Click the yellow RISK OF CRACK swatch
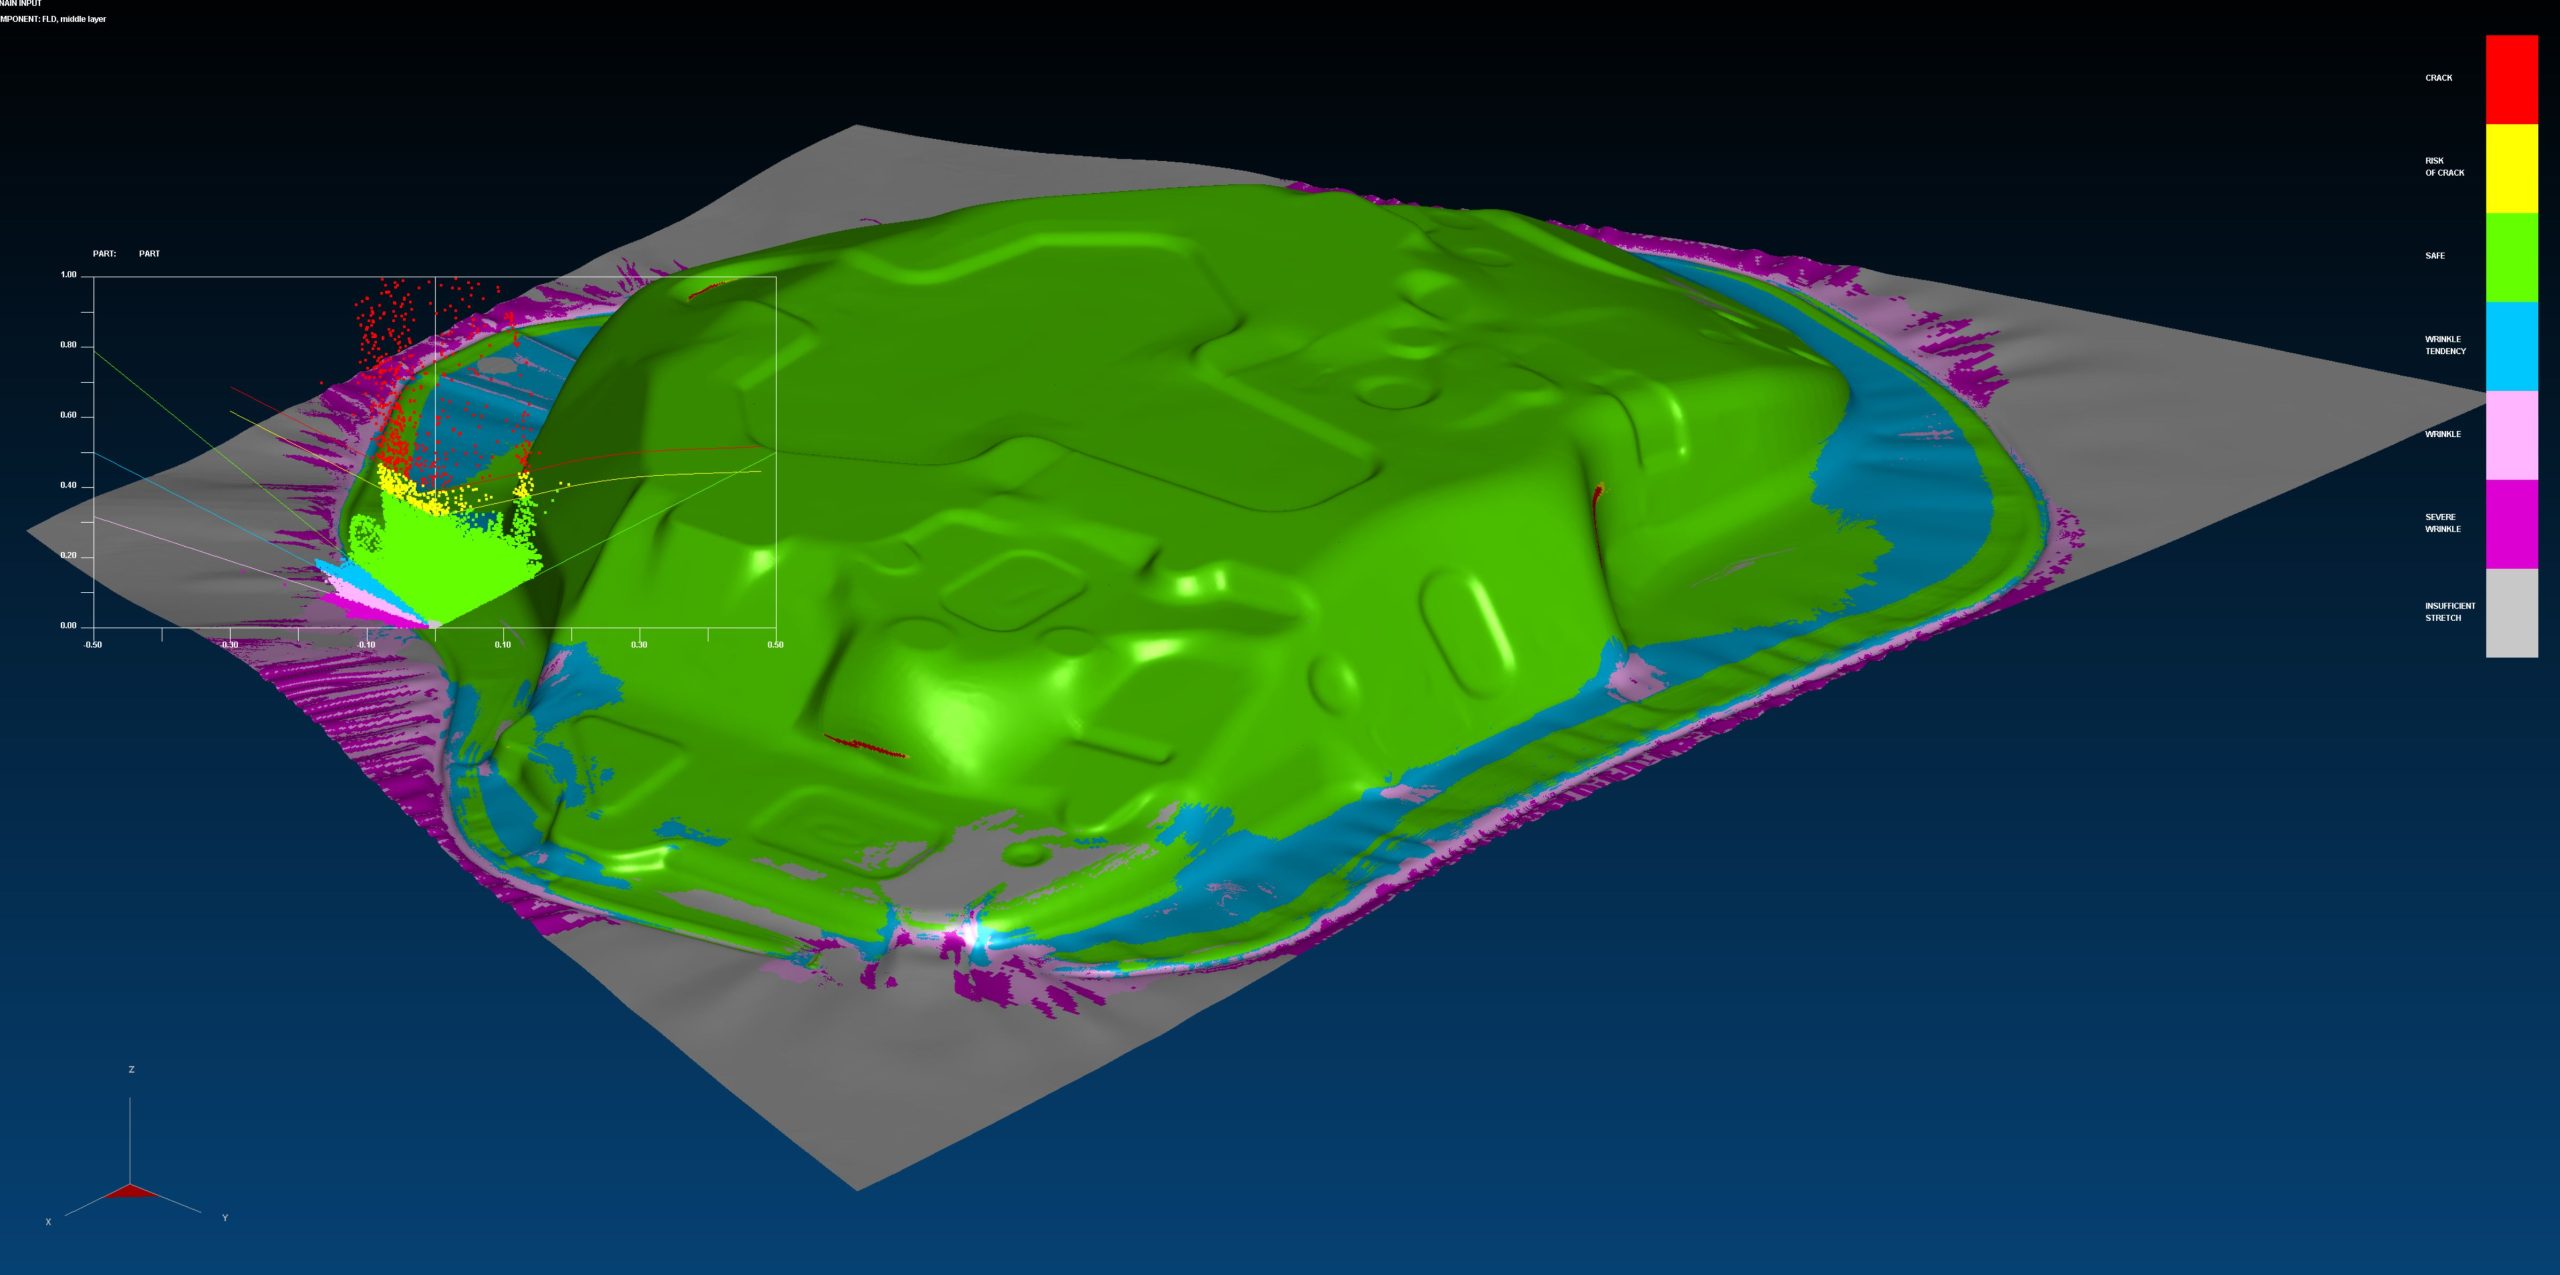The width and height of the screenshot is (2560, 1275). coord(2511,168)
